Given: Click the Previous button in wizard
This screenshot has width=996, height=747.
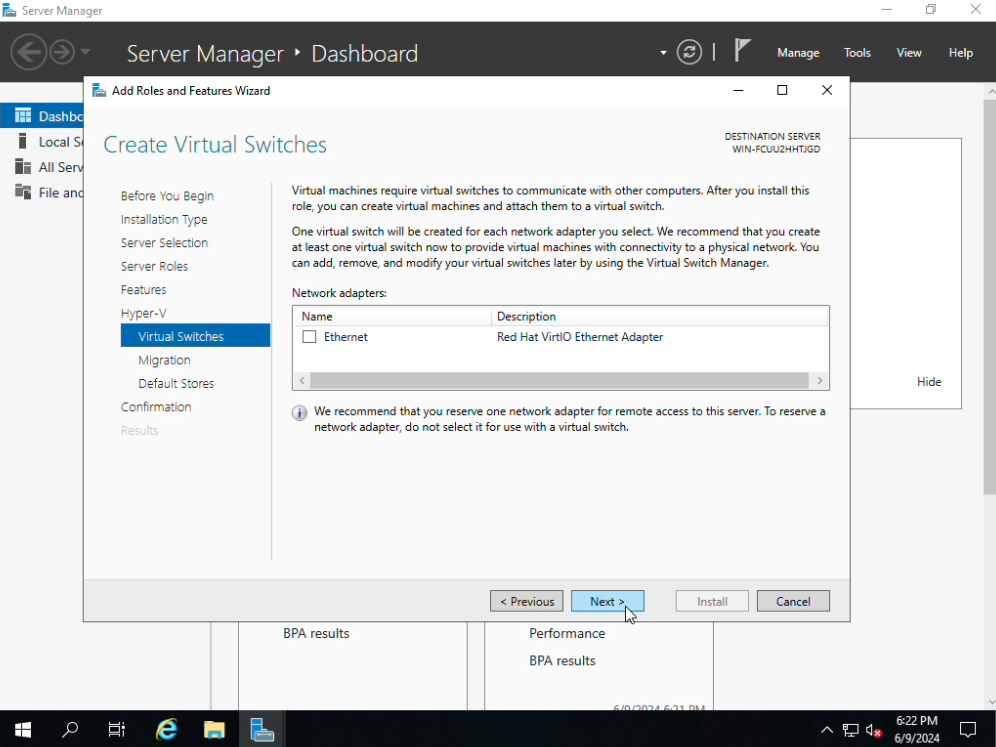Looking at the screenshot, I should click(x=526, y=601).
